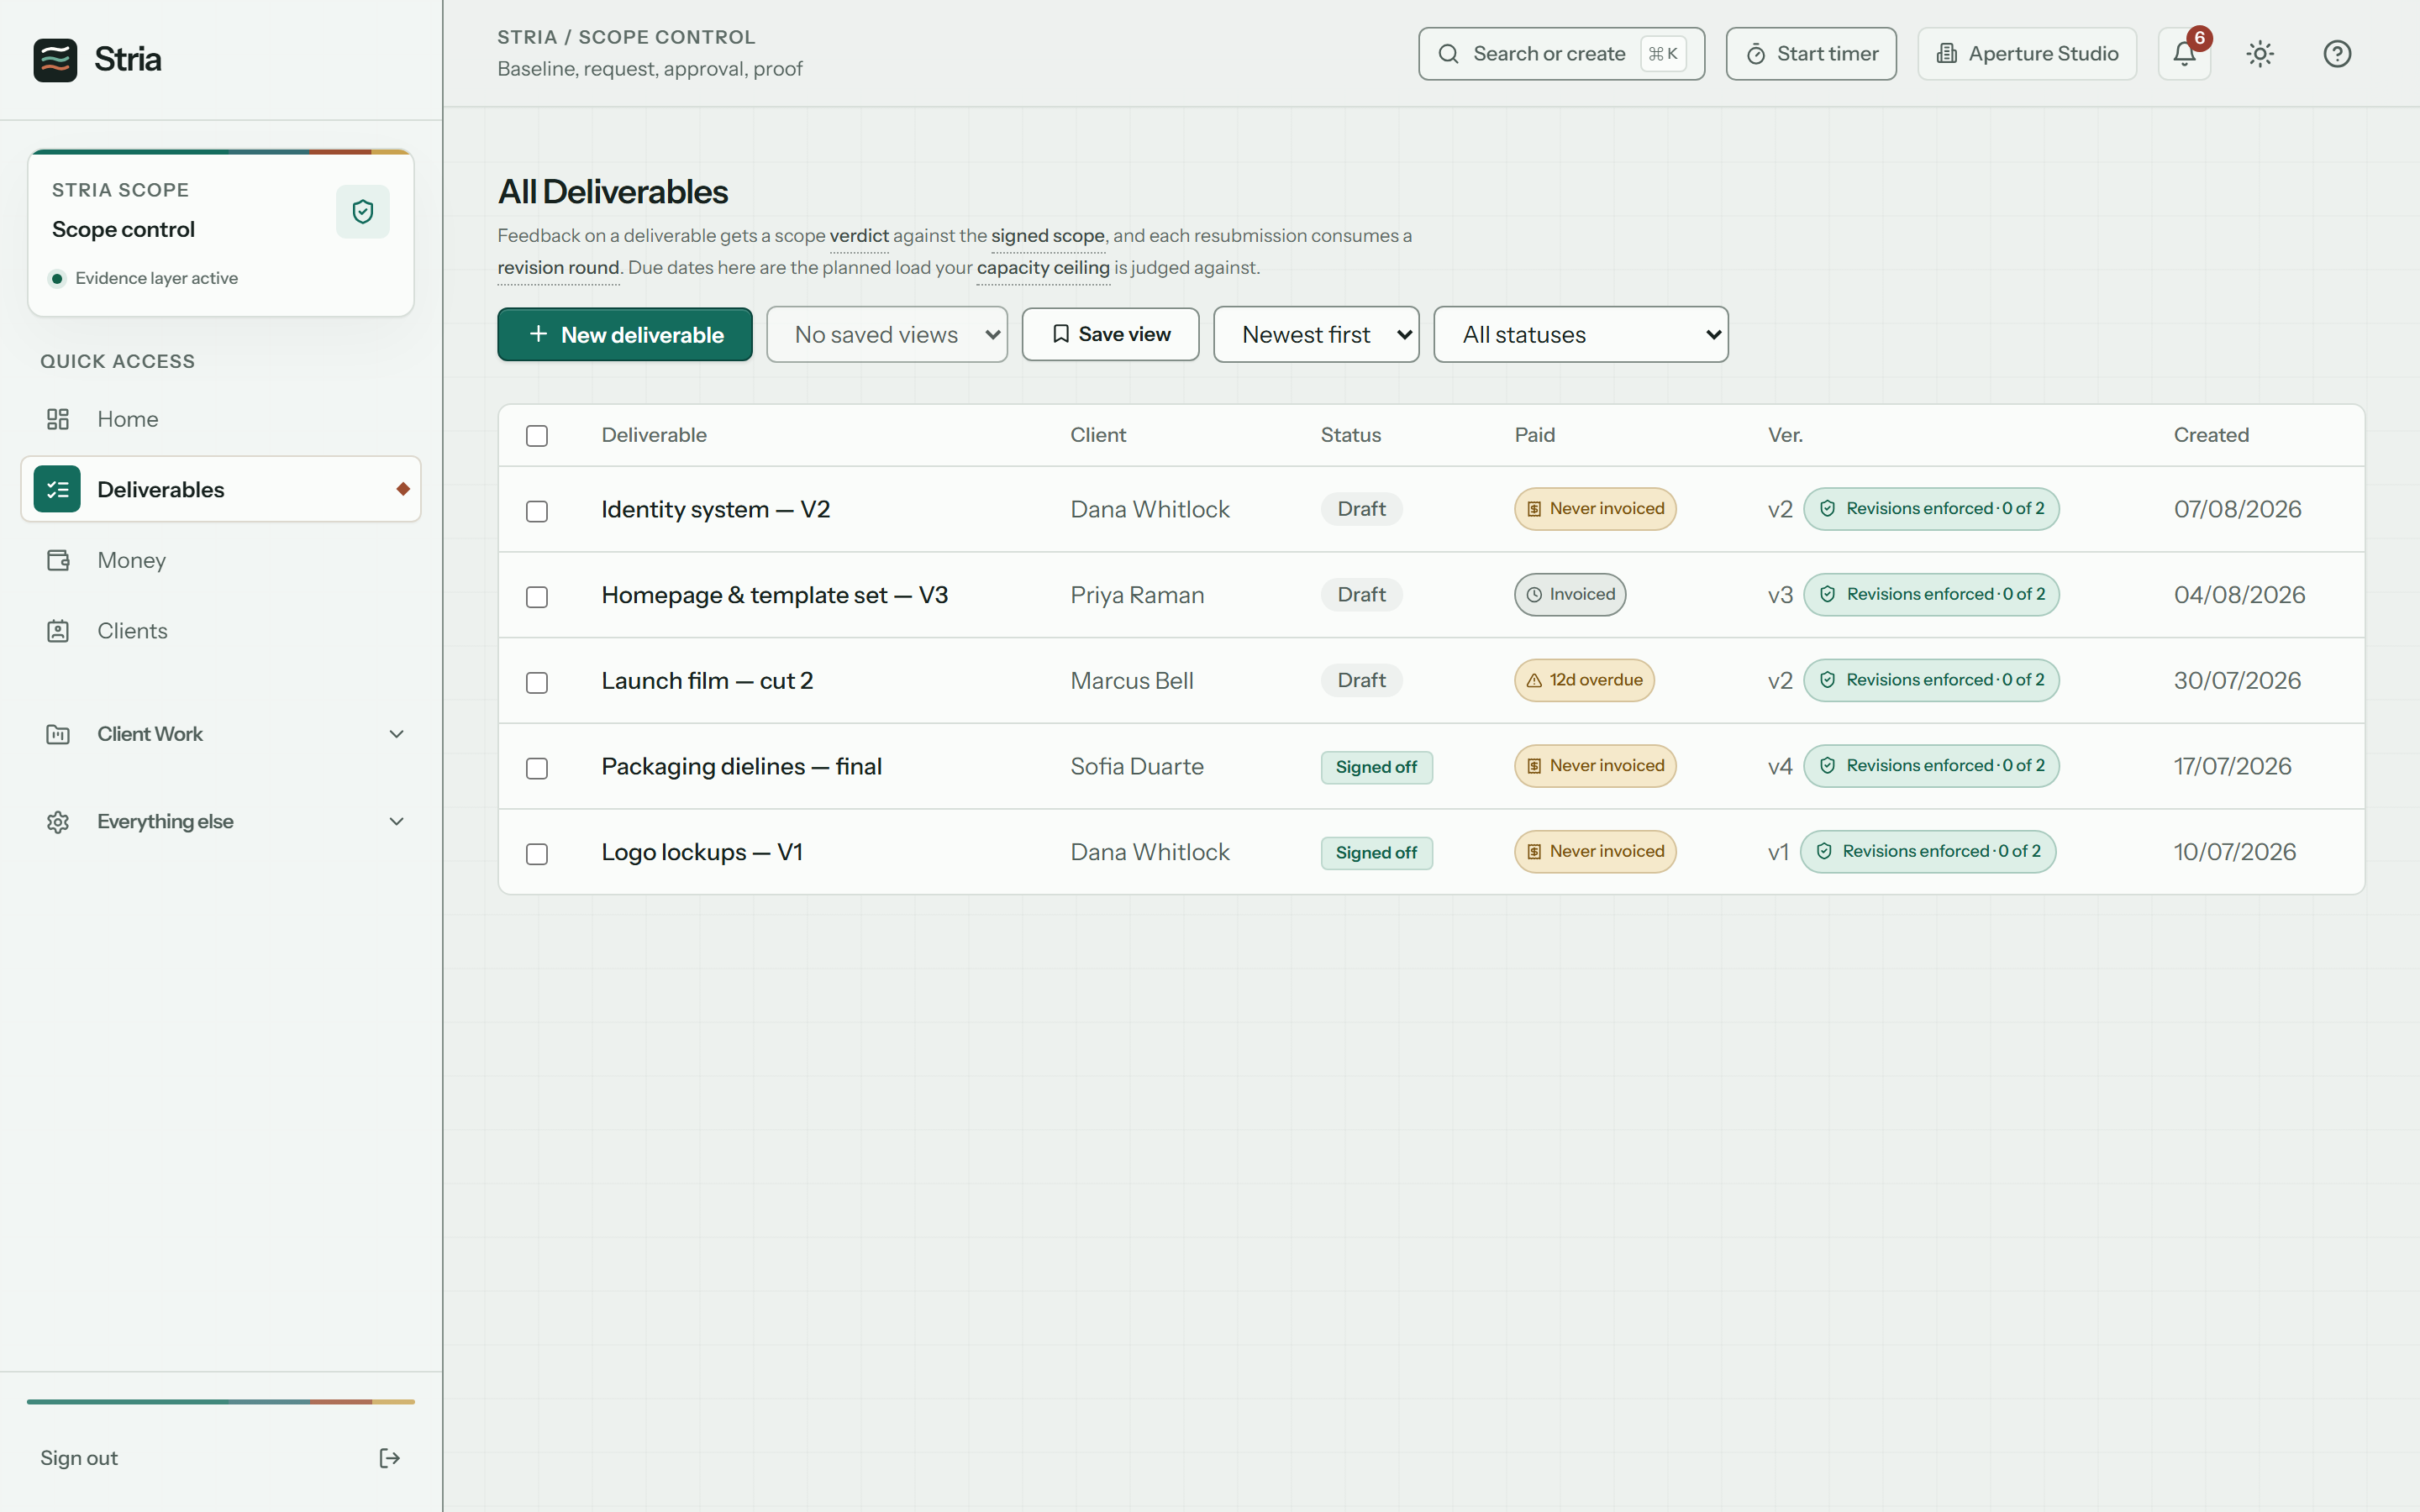This screenshot has height=1512, width=2420.
Task: Click Revisions enforced badge for Logo lockups
Action: [1928, 852]
